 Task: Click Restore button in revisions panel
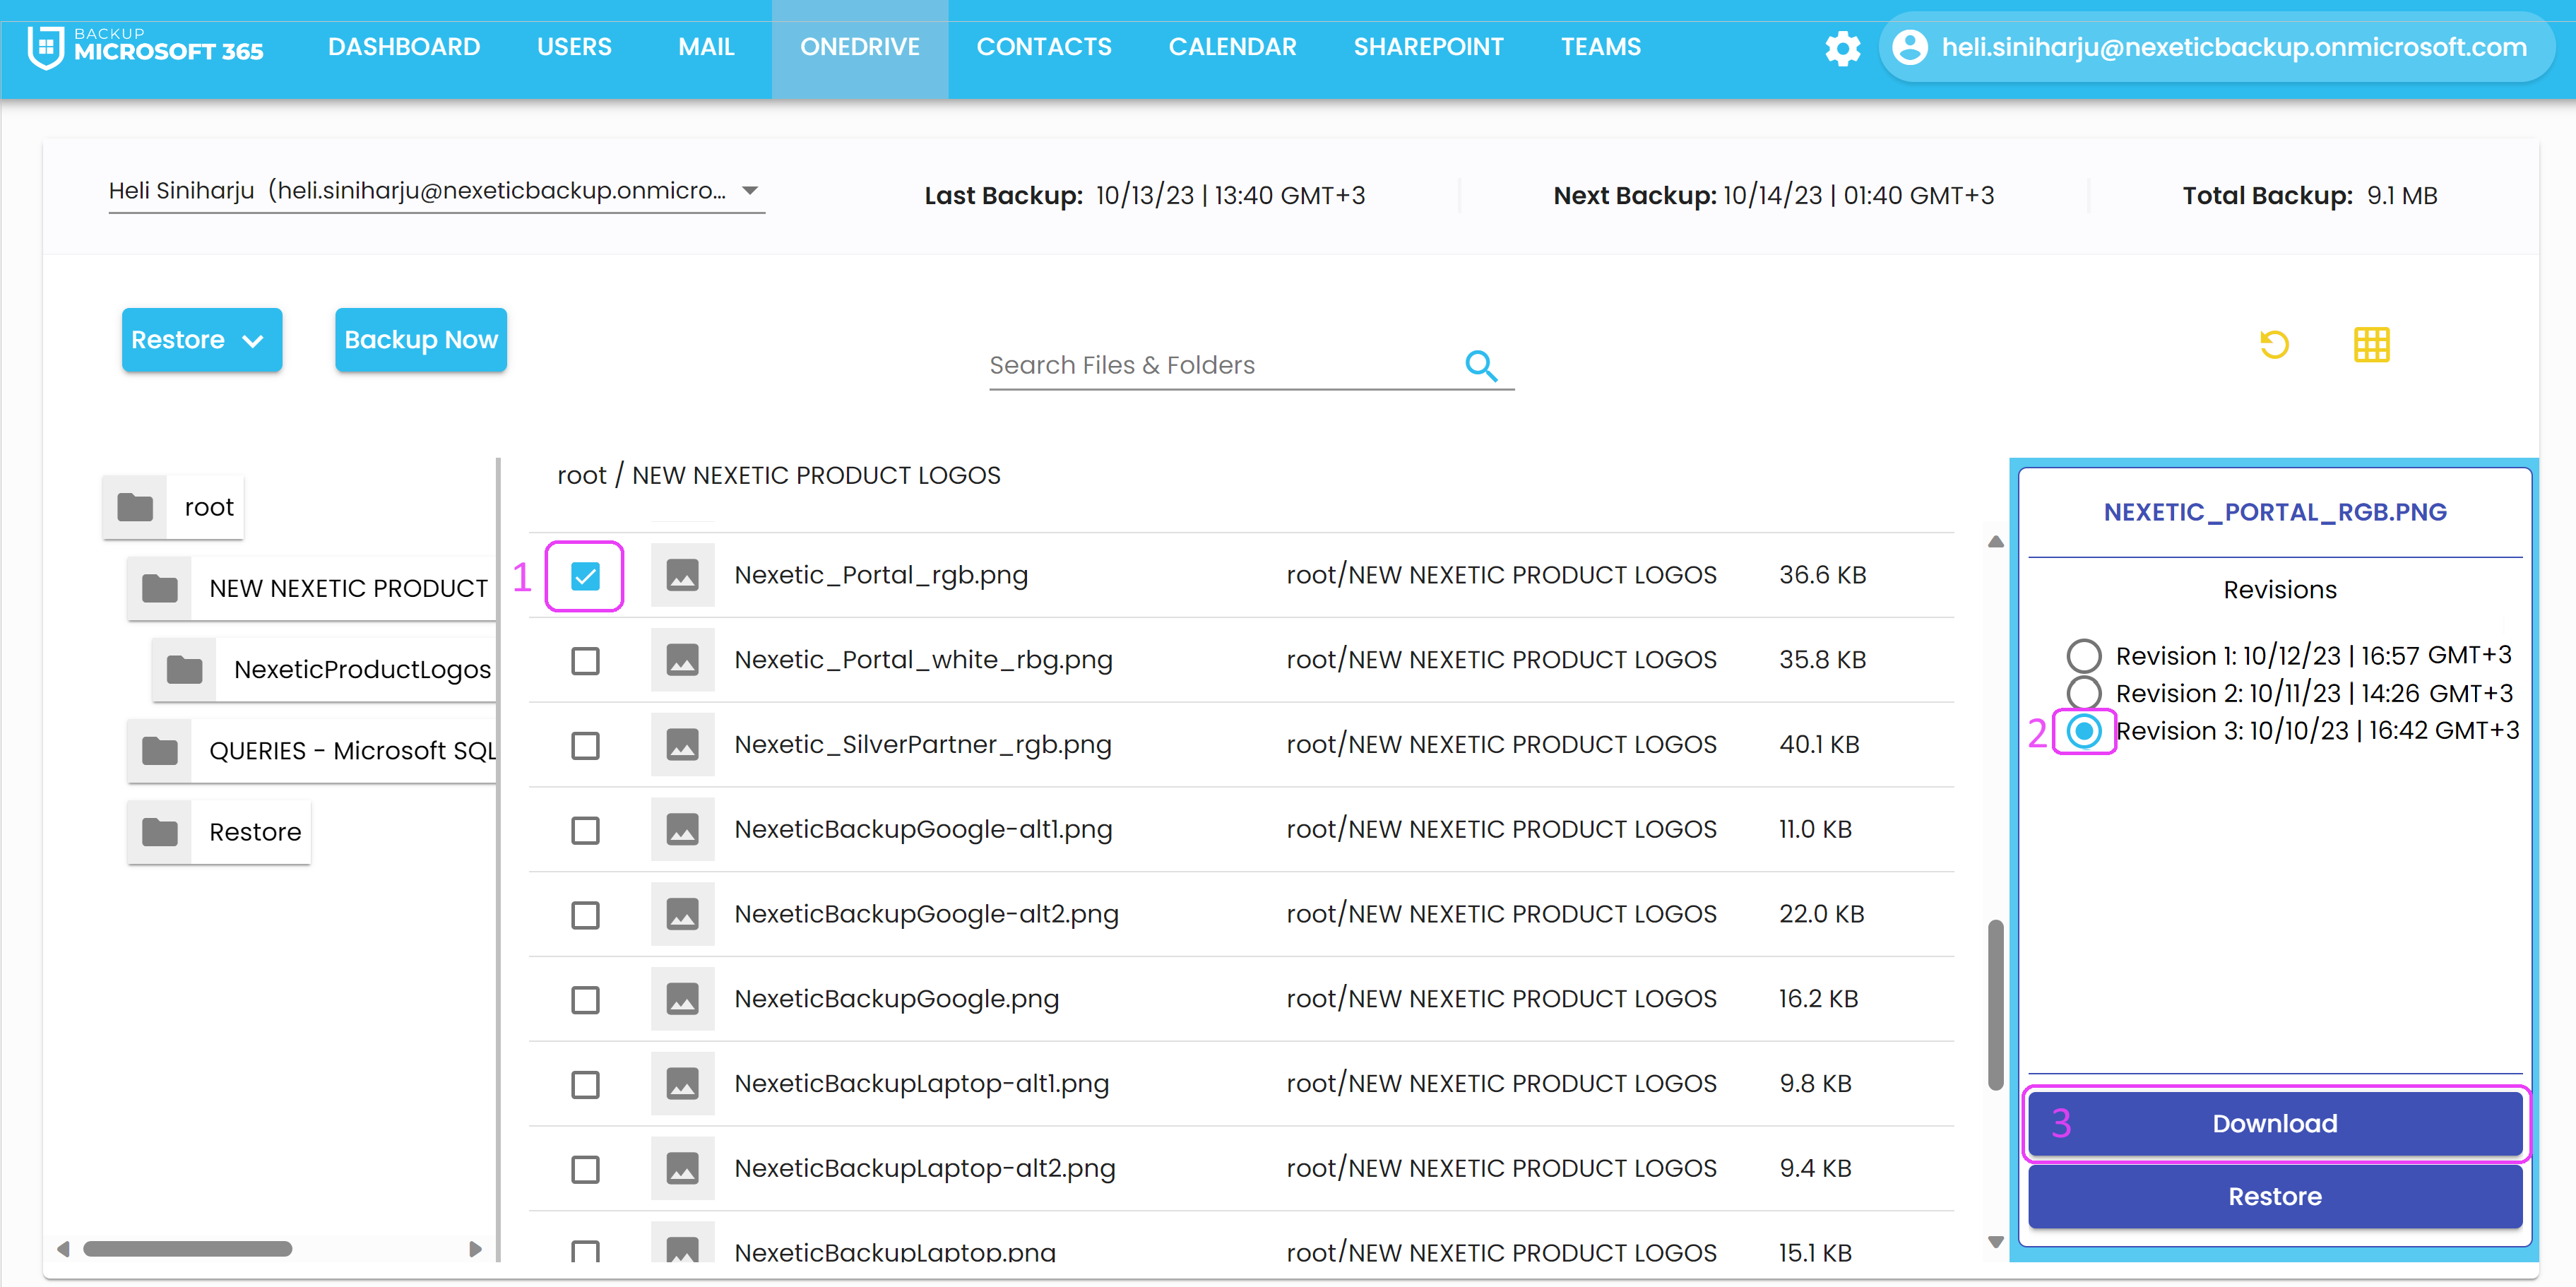click(2275, 1196)
